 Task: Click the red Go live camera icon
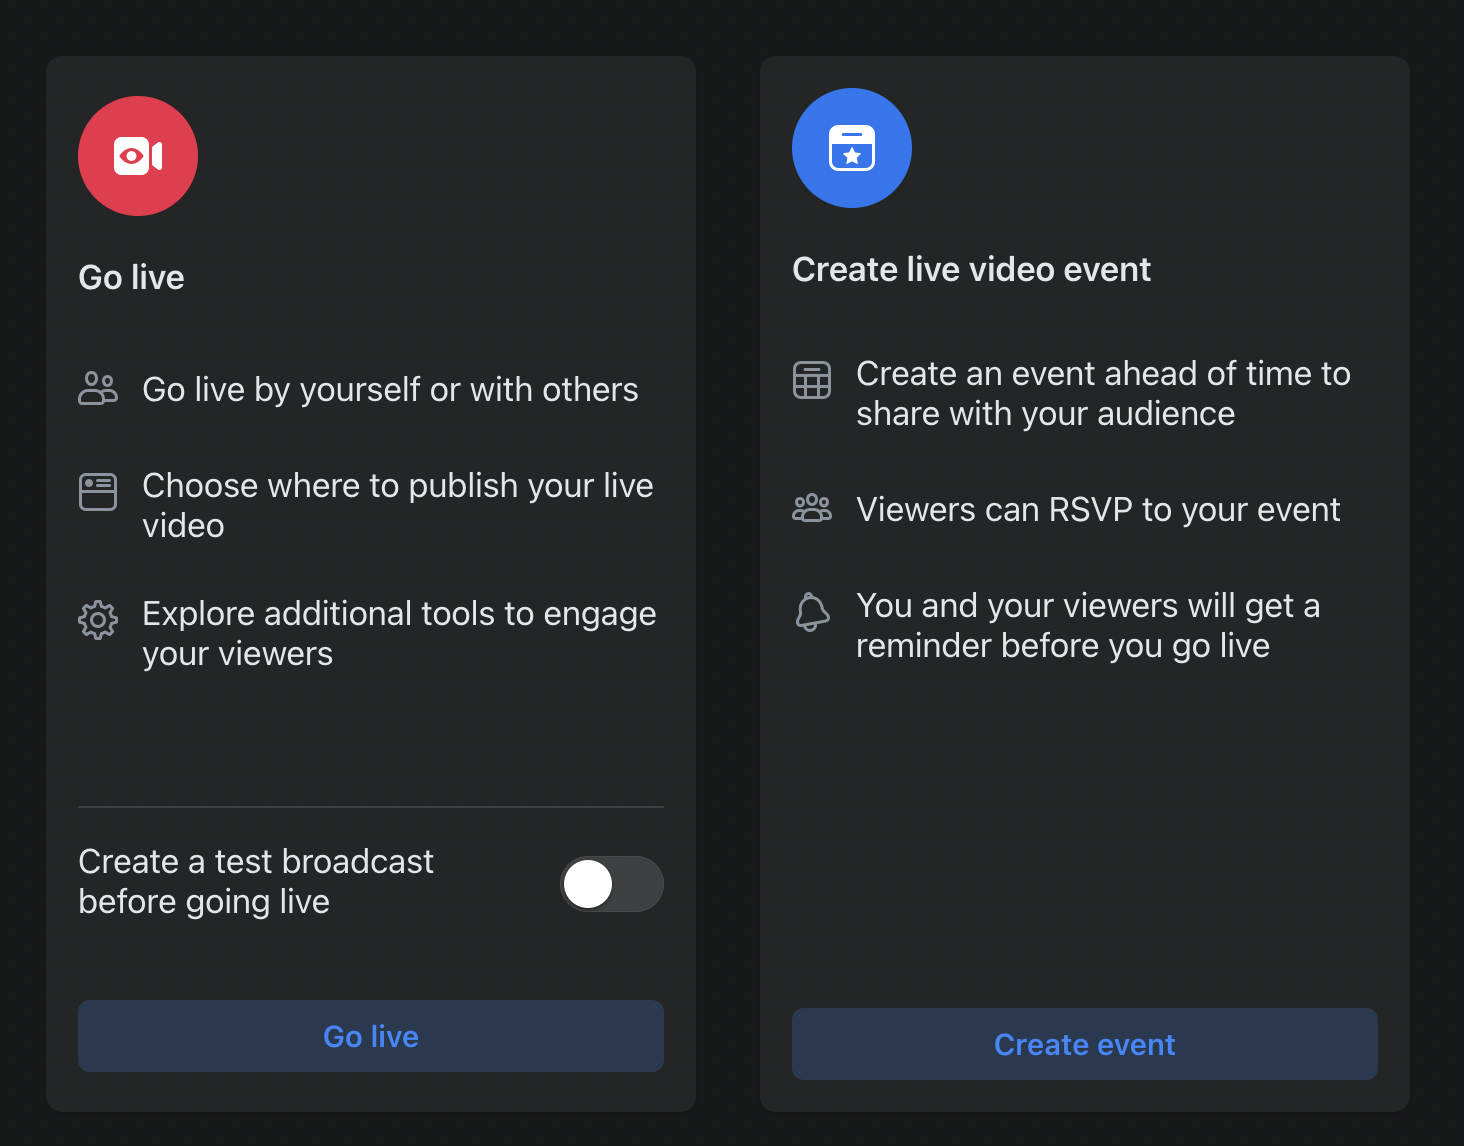pyautogui.click(x=137, y=156)
